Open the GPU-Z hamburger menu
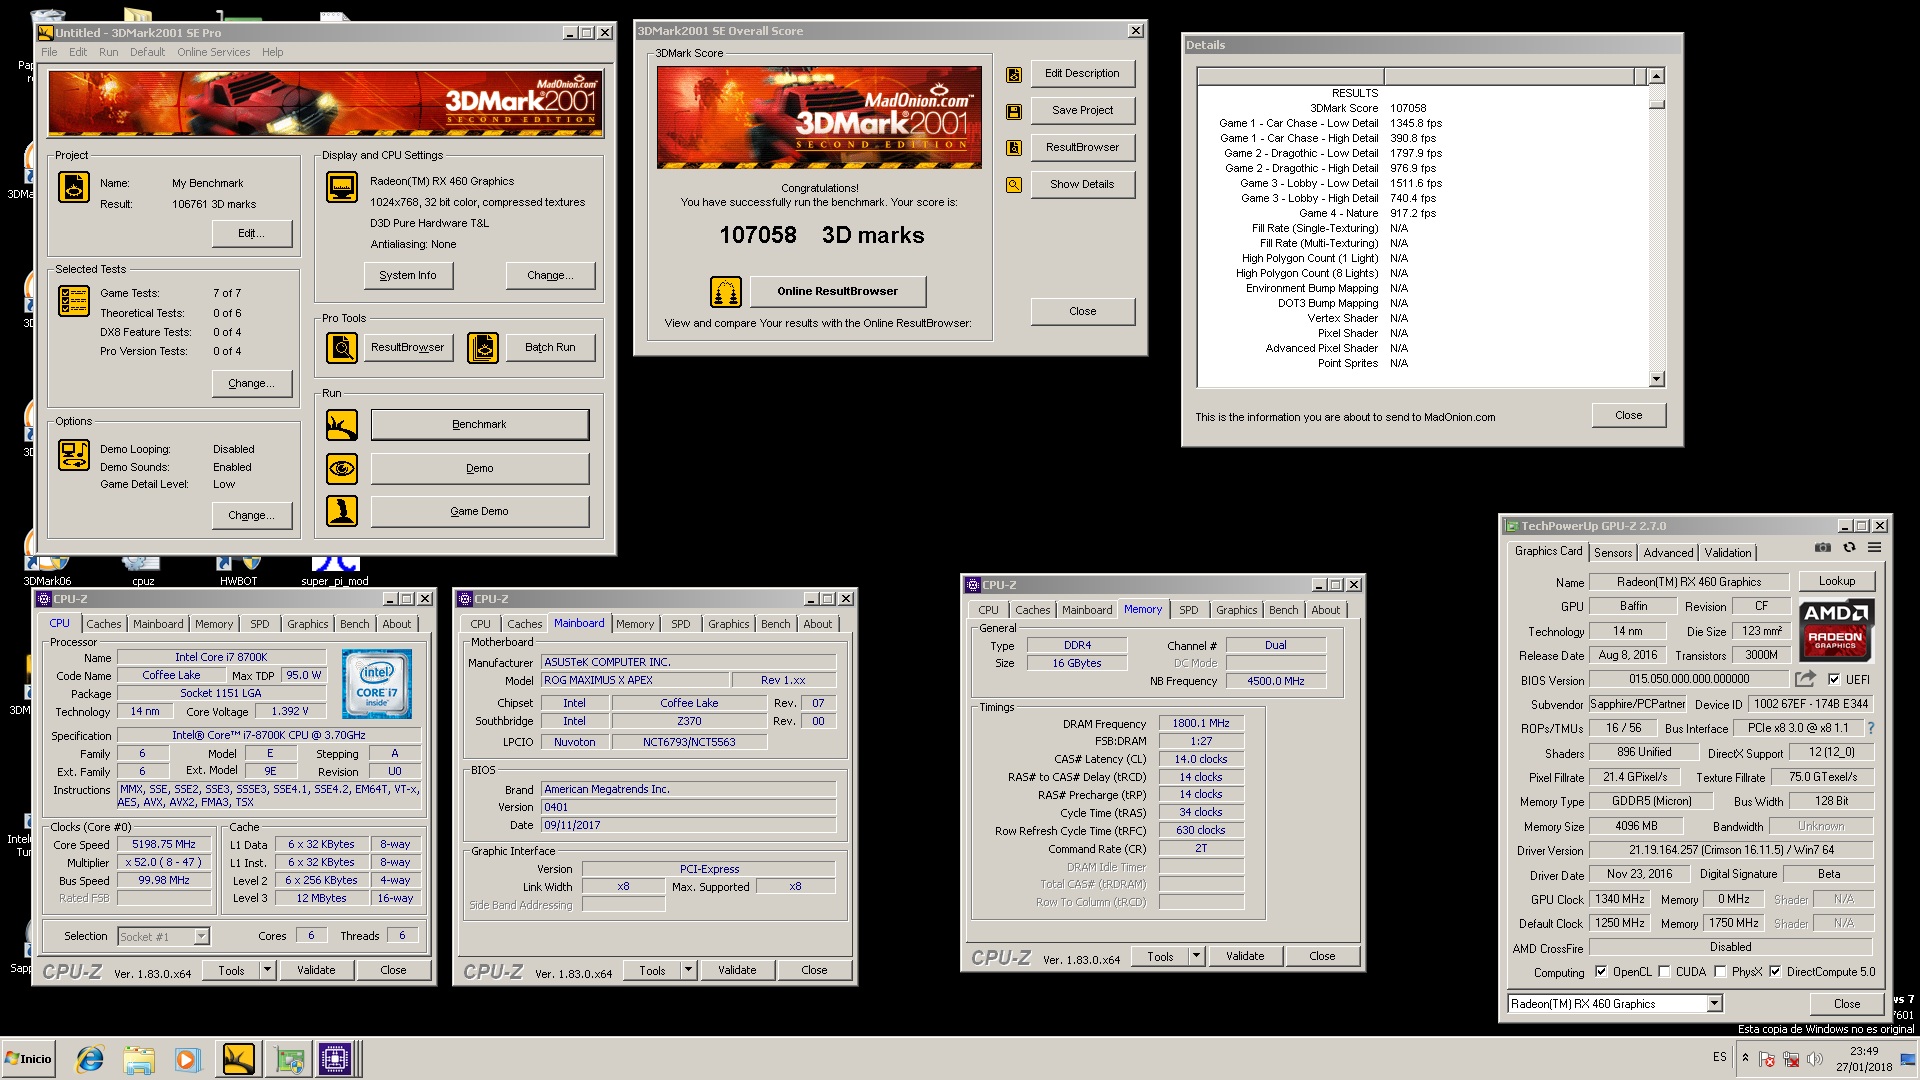The width and height of the screenshot is (1920, 1080). [1875, 548]
